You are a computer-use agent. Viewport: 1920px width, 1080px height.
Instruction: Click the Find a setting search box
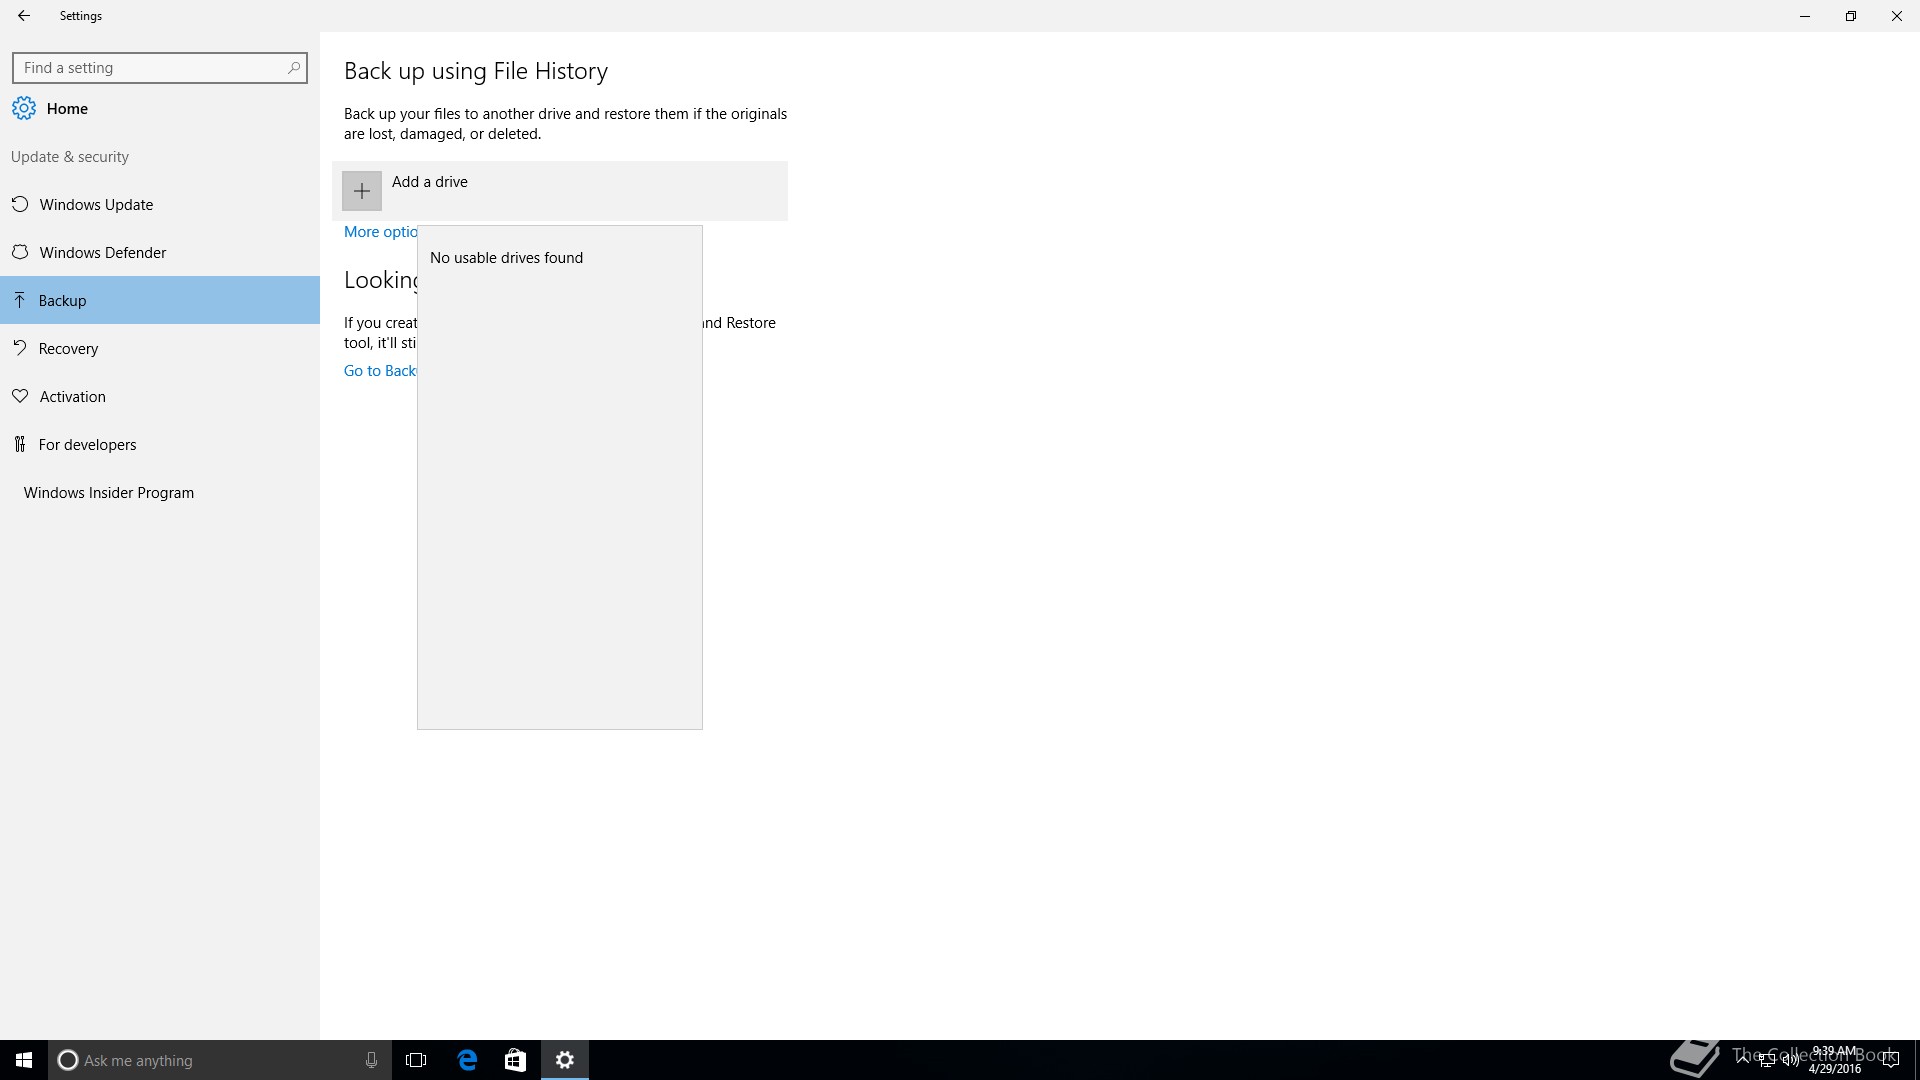[160, 68]
